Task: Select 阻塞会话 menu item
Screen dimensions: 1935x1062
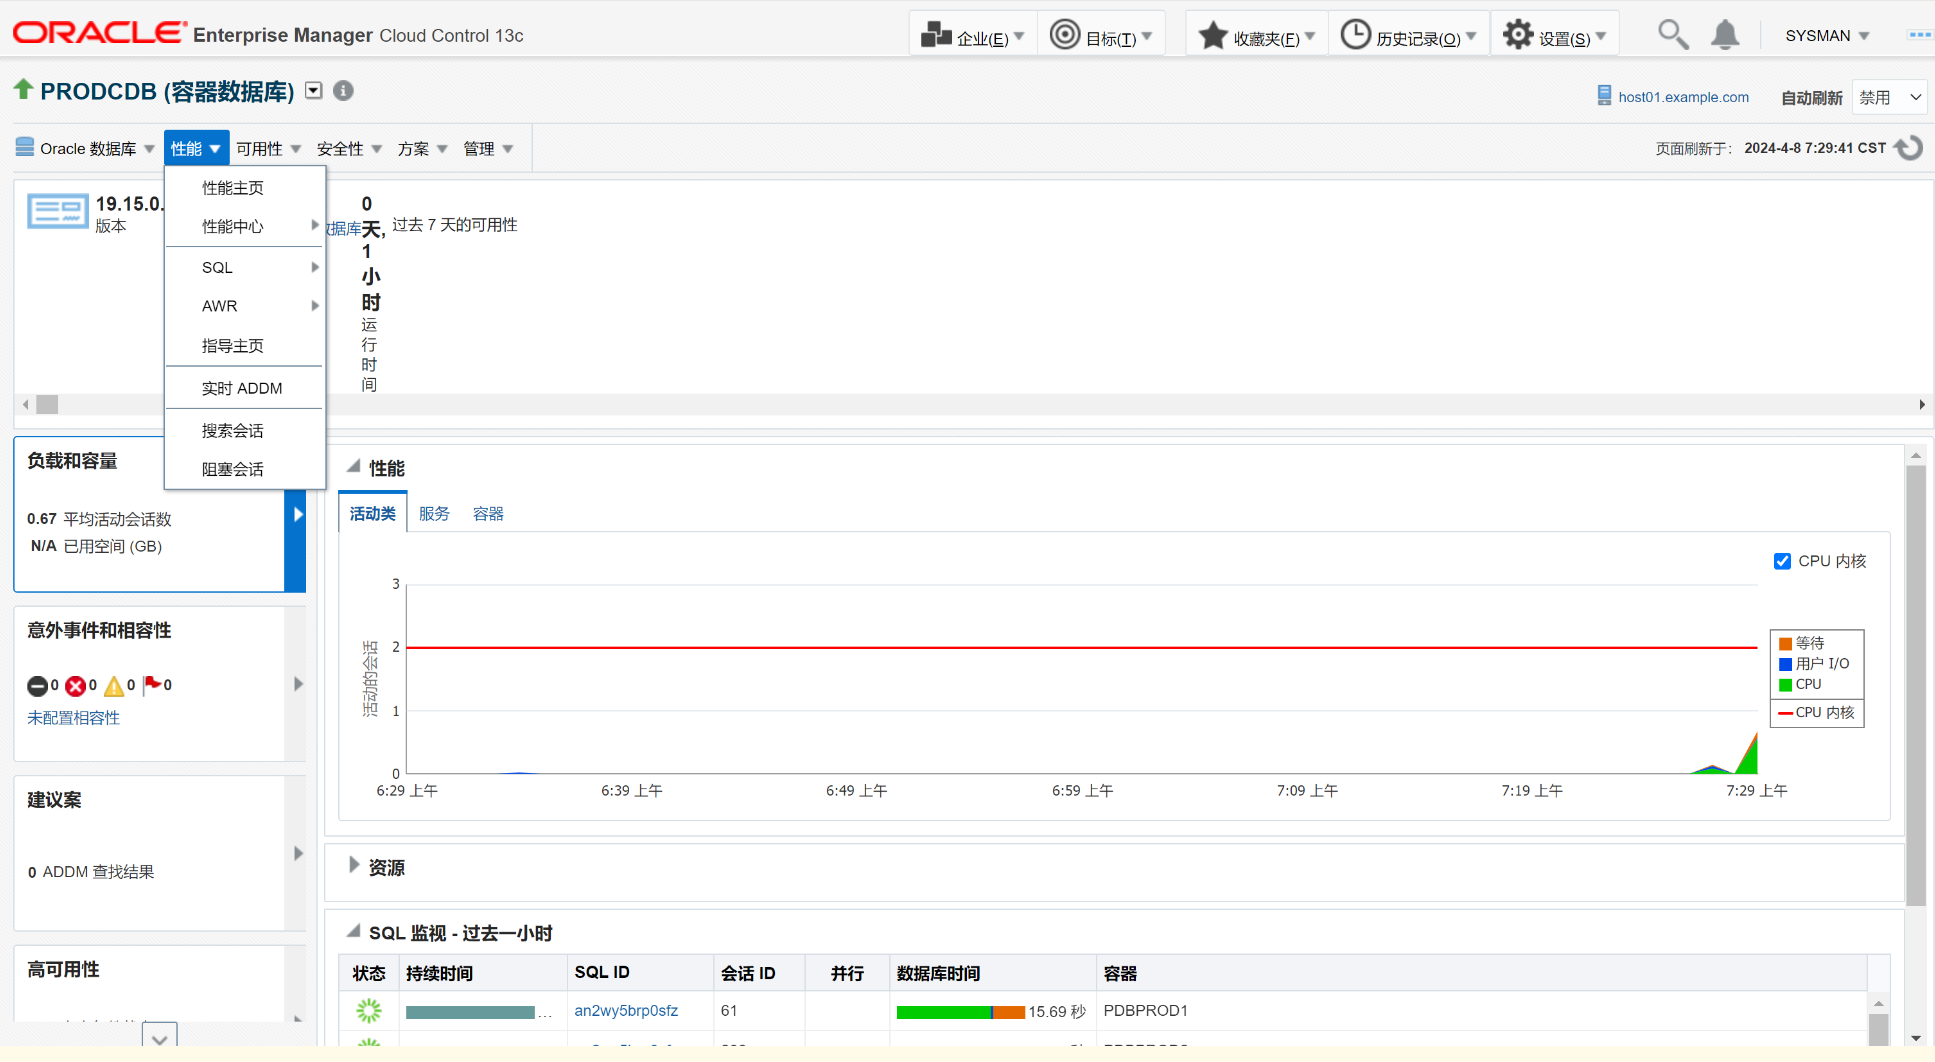Action: (x=245, y=469)
